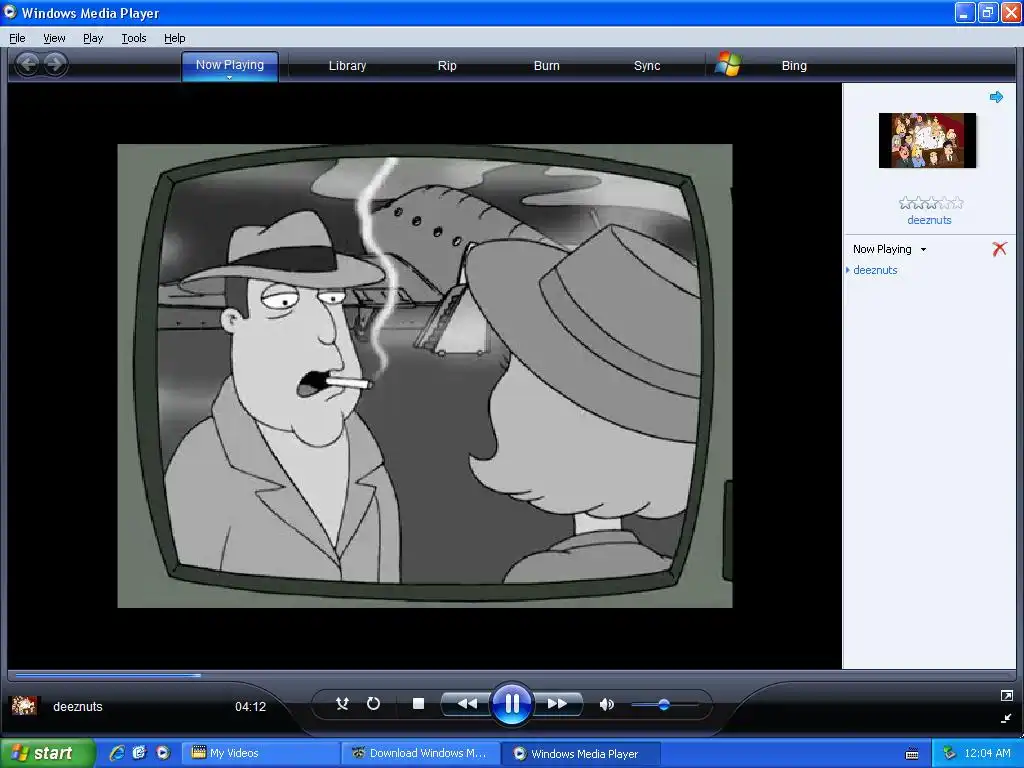Select the deeznuts item in the playlist
The width and height of the screenshot is (1024, 768).
pyautogui.click(x=875, y=270)
